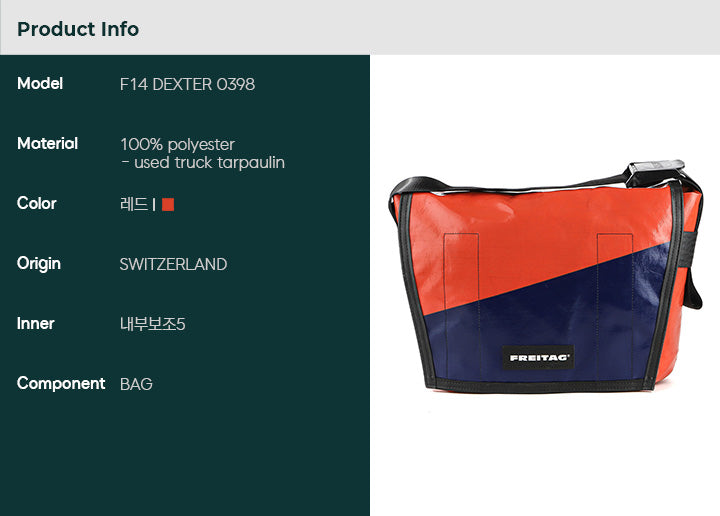The width and height of the screenshot is (720, 516).
Task: Select the 내부보조5 inner value
Action: tap(152, 324)
